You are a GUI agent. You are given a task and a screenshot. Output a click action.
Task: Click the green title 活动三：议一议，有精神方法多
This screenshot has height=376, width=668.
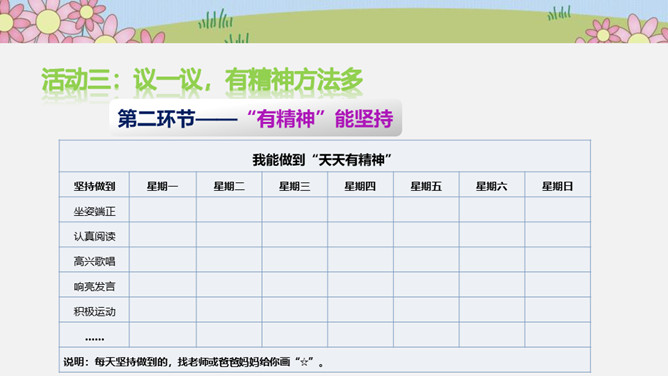coord(202,80)
